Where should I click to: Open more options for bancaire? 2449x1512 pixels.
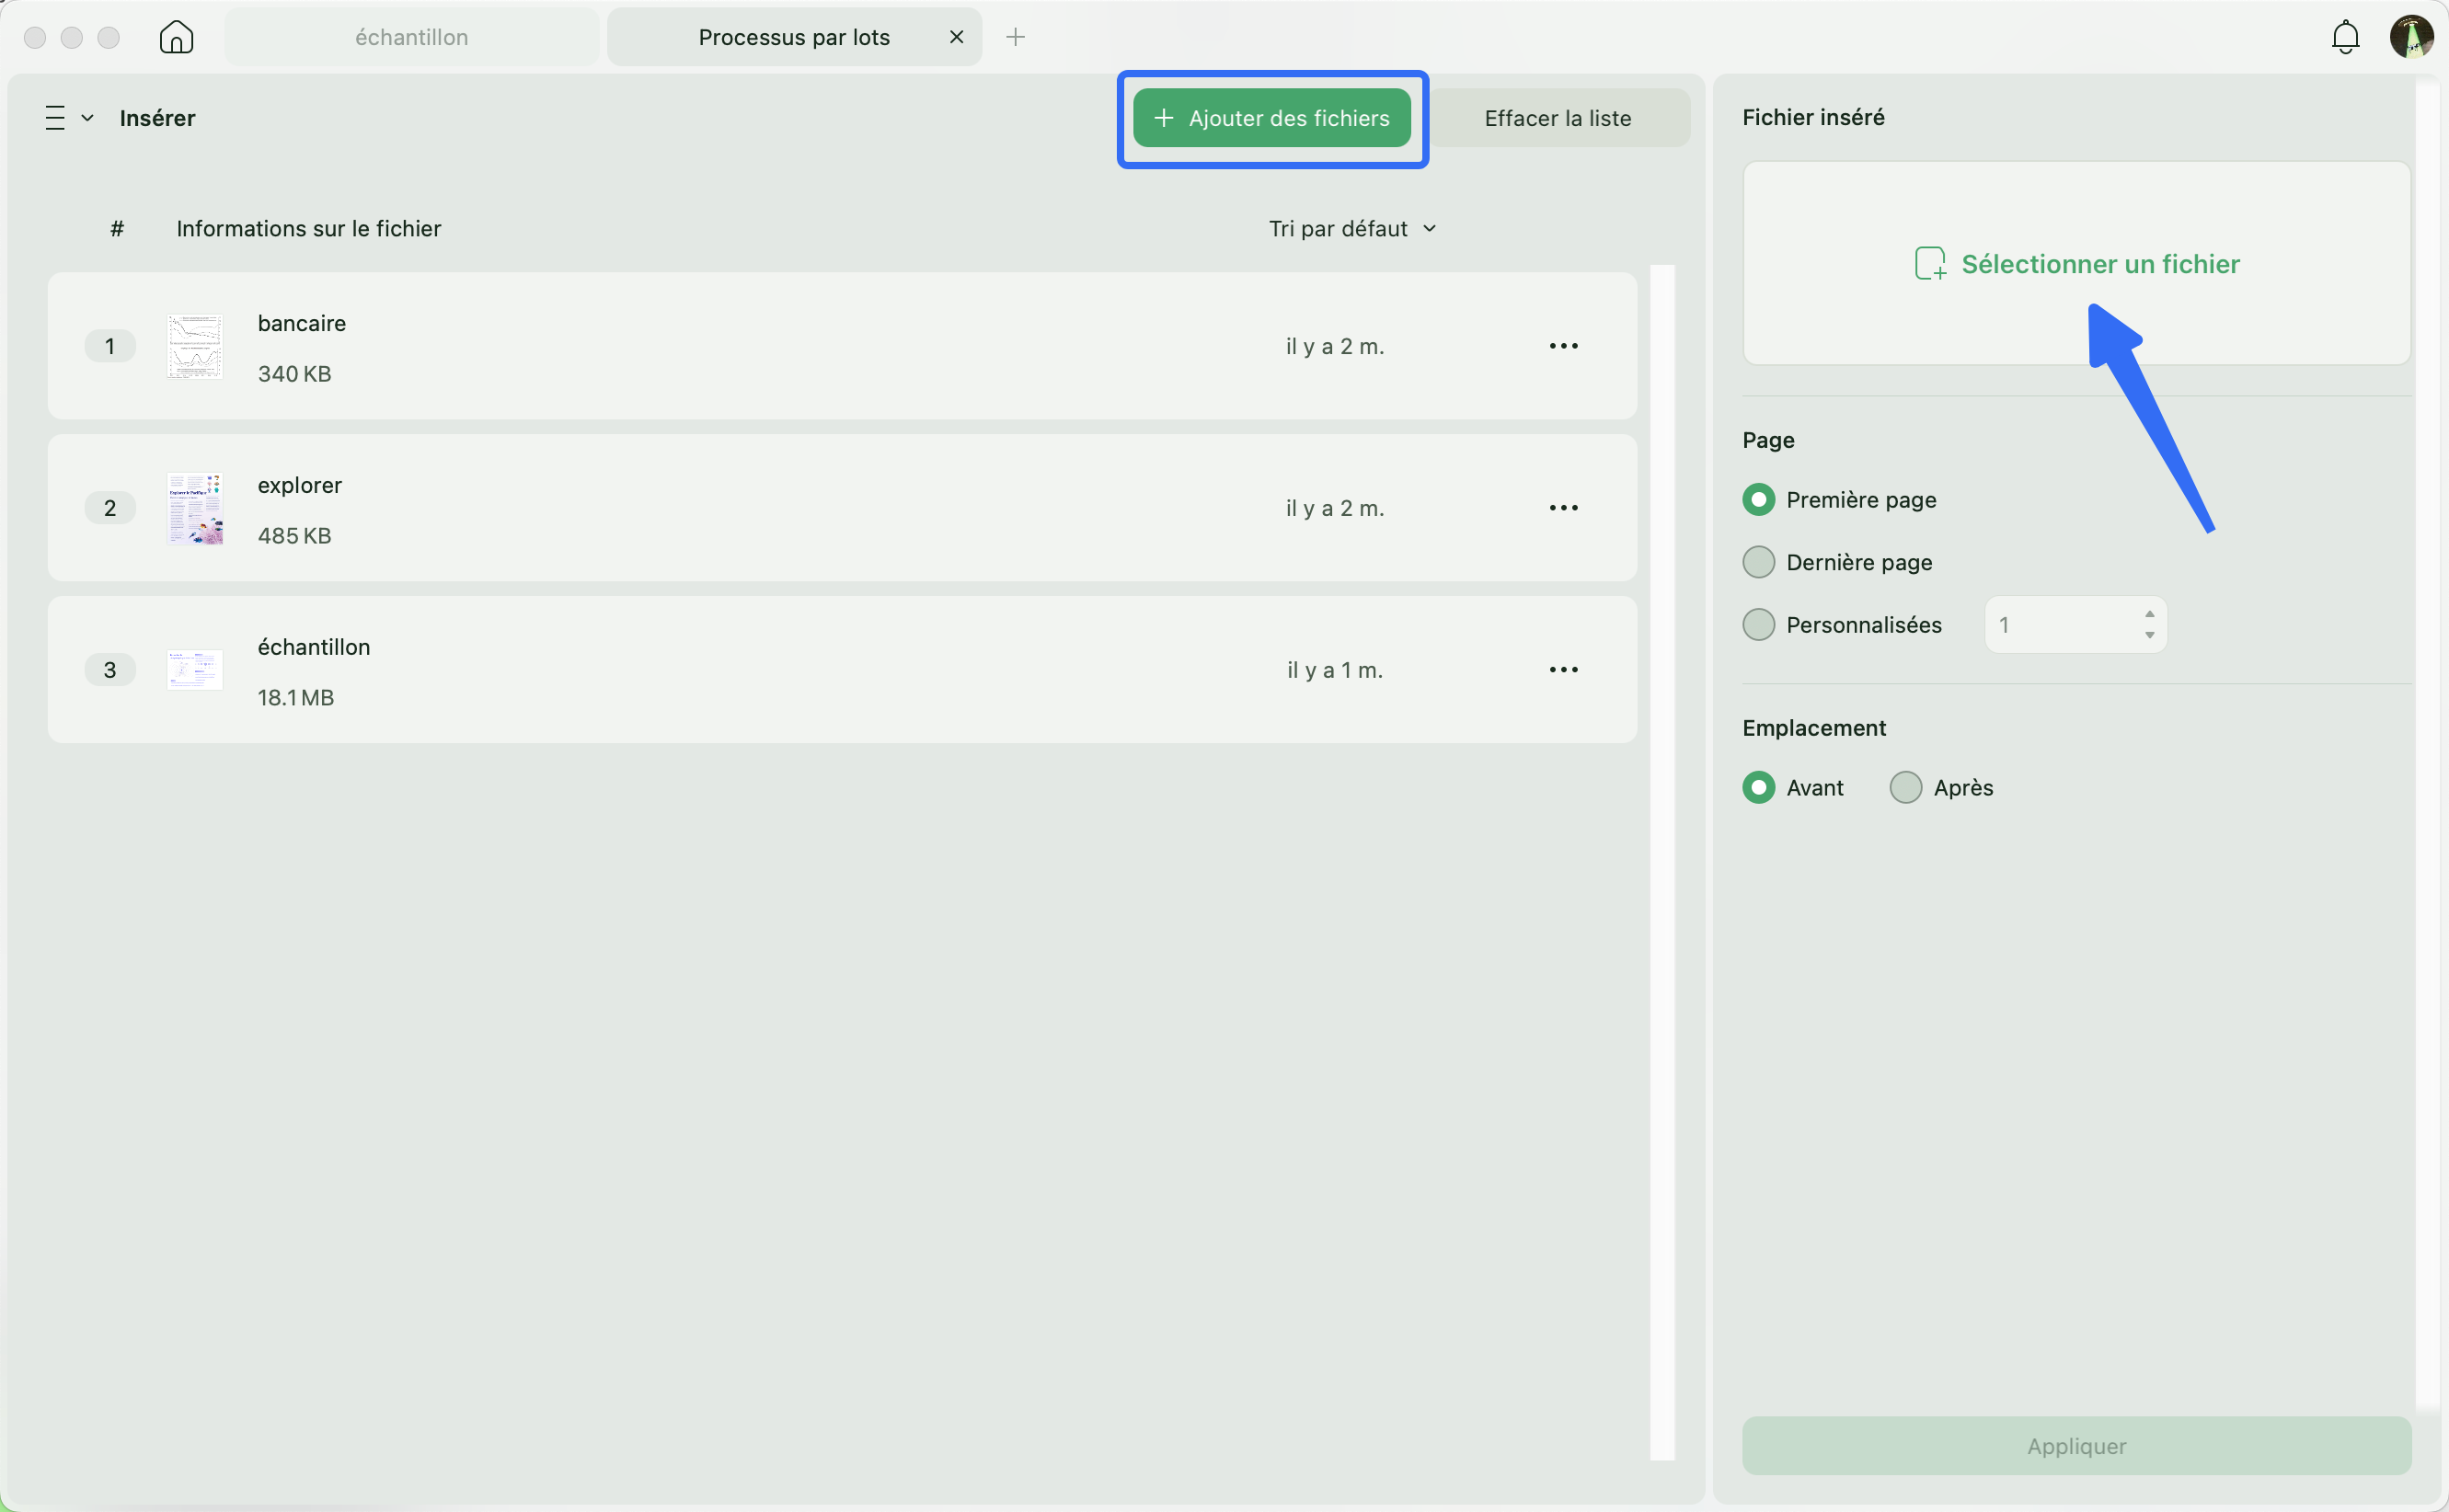click(x=1563, y=346)
